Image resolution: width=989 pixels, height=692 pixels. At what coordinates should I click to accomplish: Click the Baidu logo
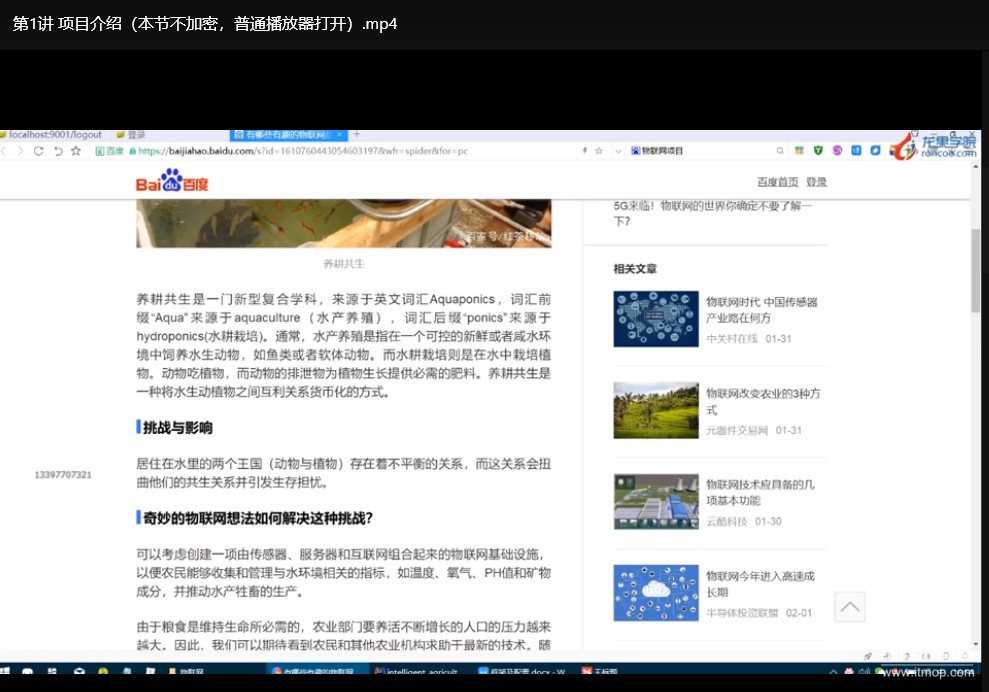pos(172,183)
